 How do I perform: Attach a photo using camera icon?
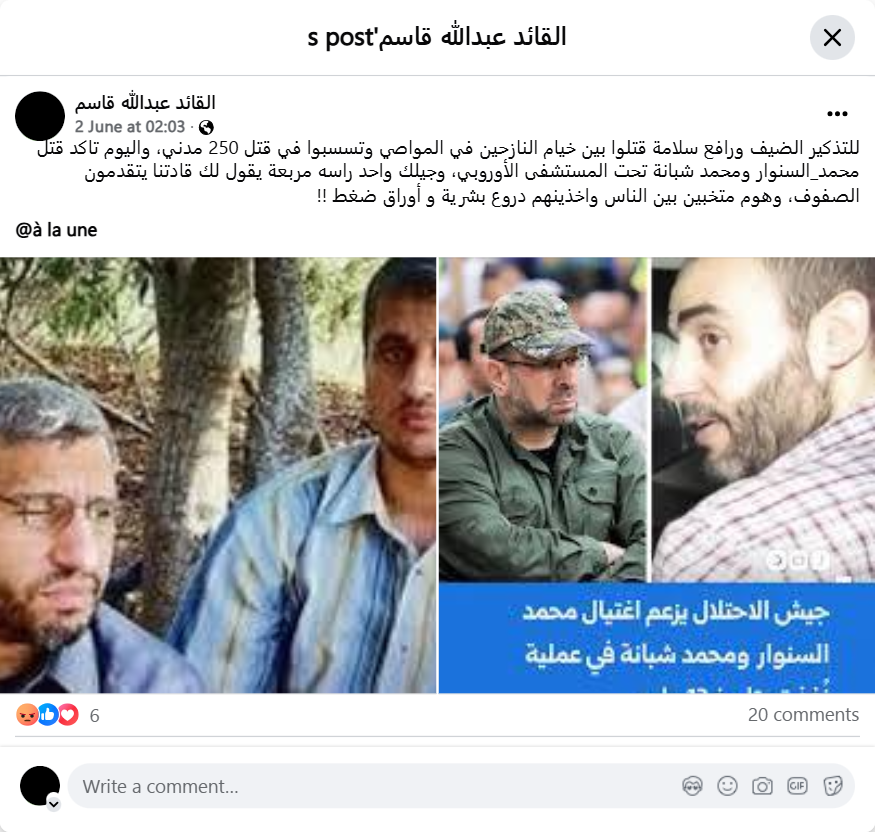(x=762, y=786)
